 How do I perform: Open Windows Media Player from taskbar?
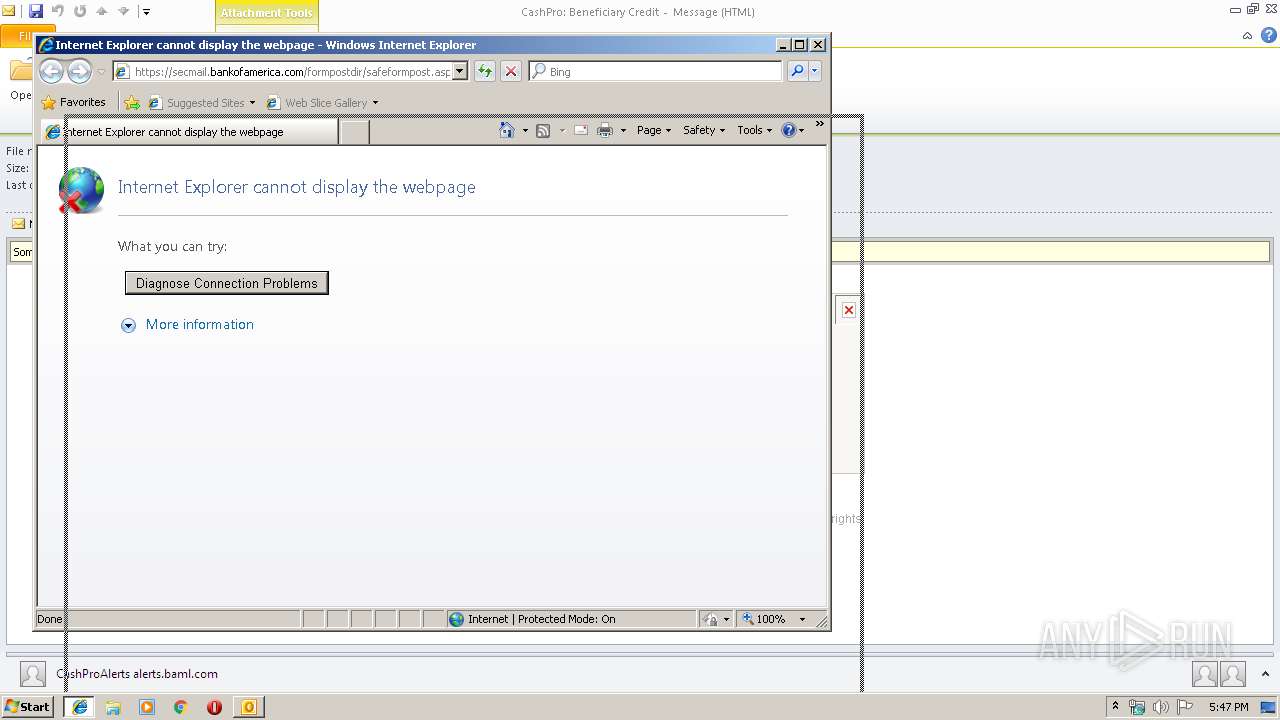147,707
